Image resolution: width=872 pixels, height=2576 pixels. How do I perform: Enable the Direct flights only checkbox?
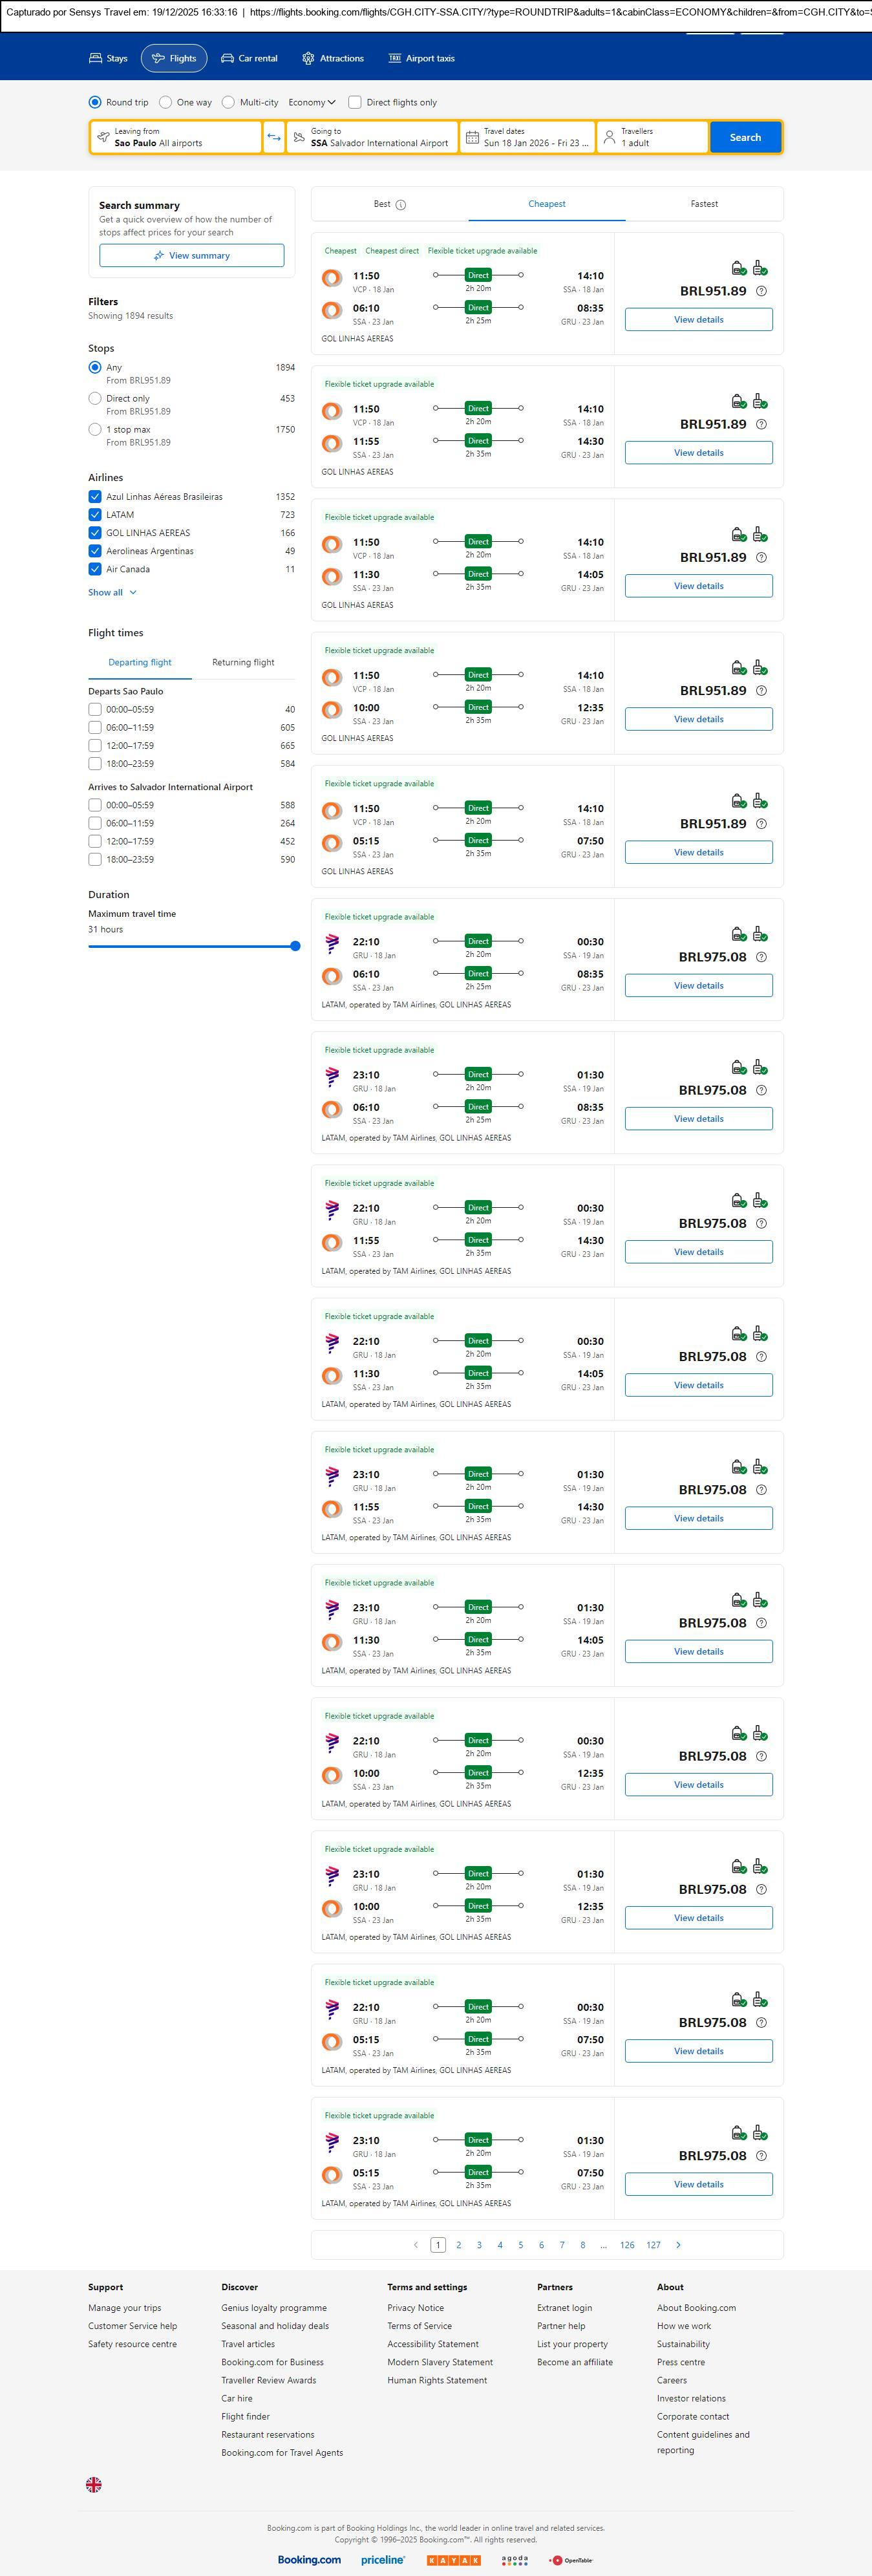(x=355, y=102)
